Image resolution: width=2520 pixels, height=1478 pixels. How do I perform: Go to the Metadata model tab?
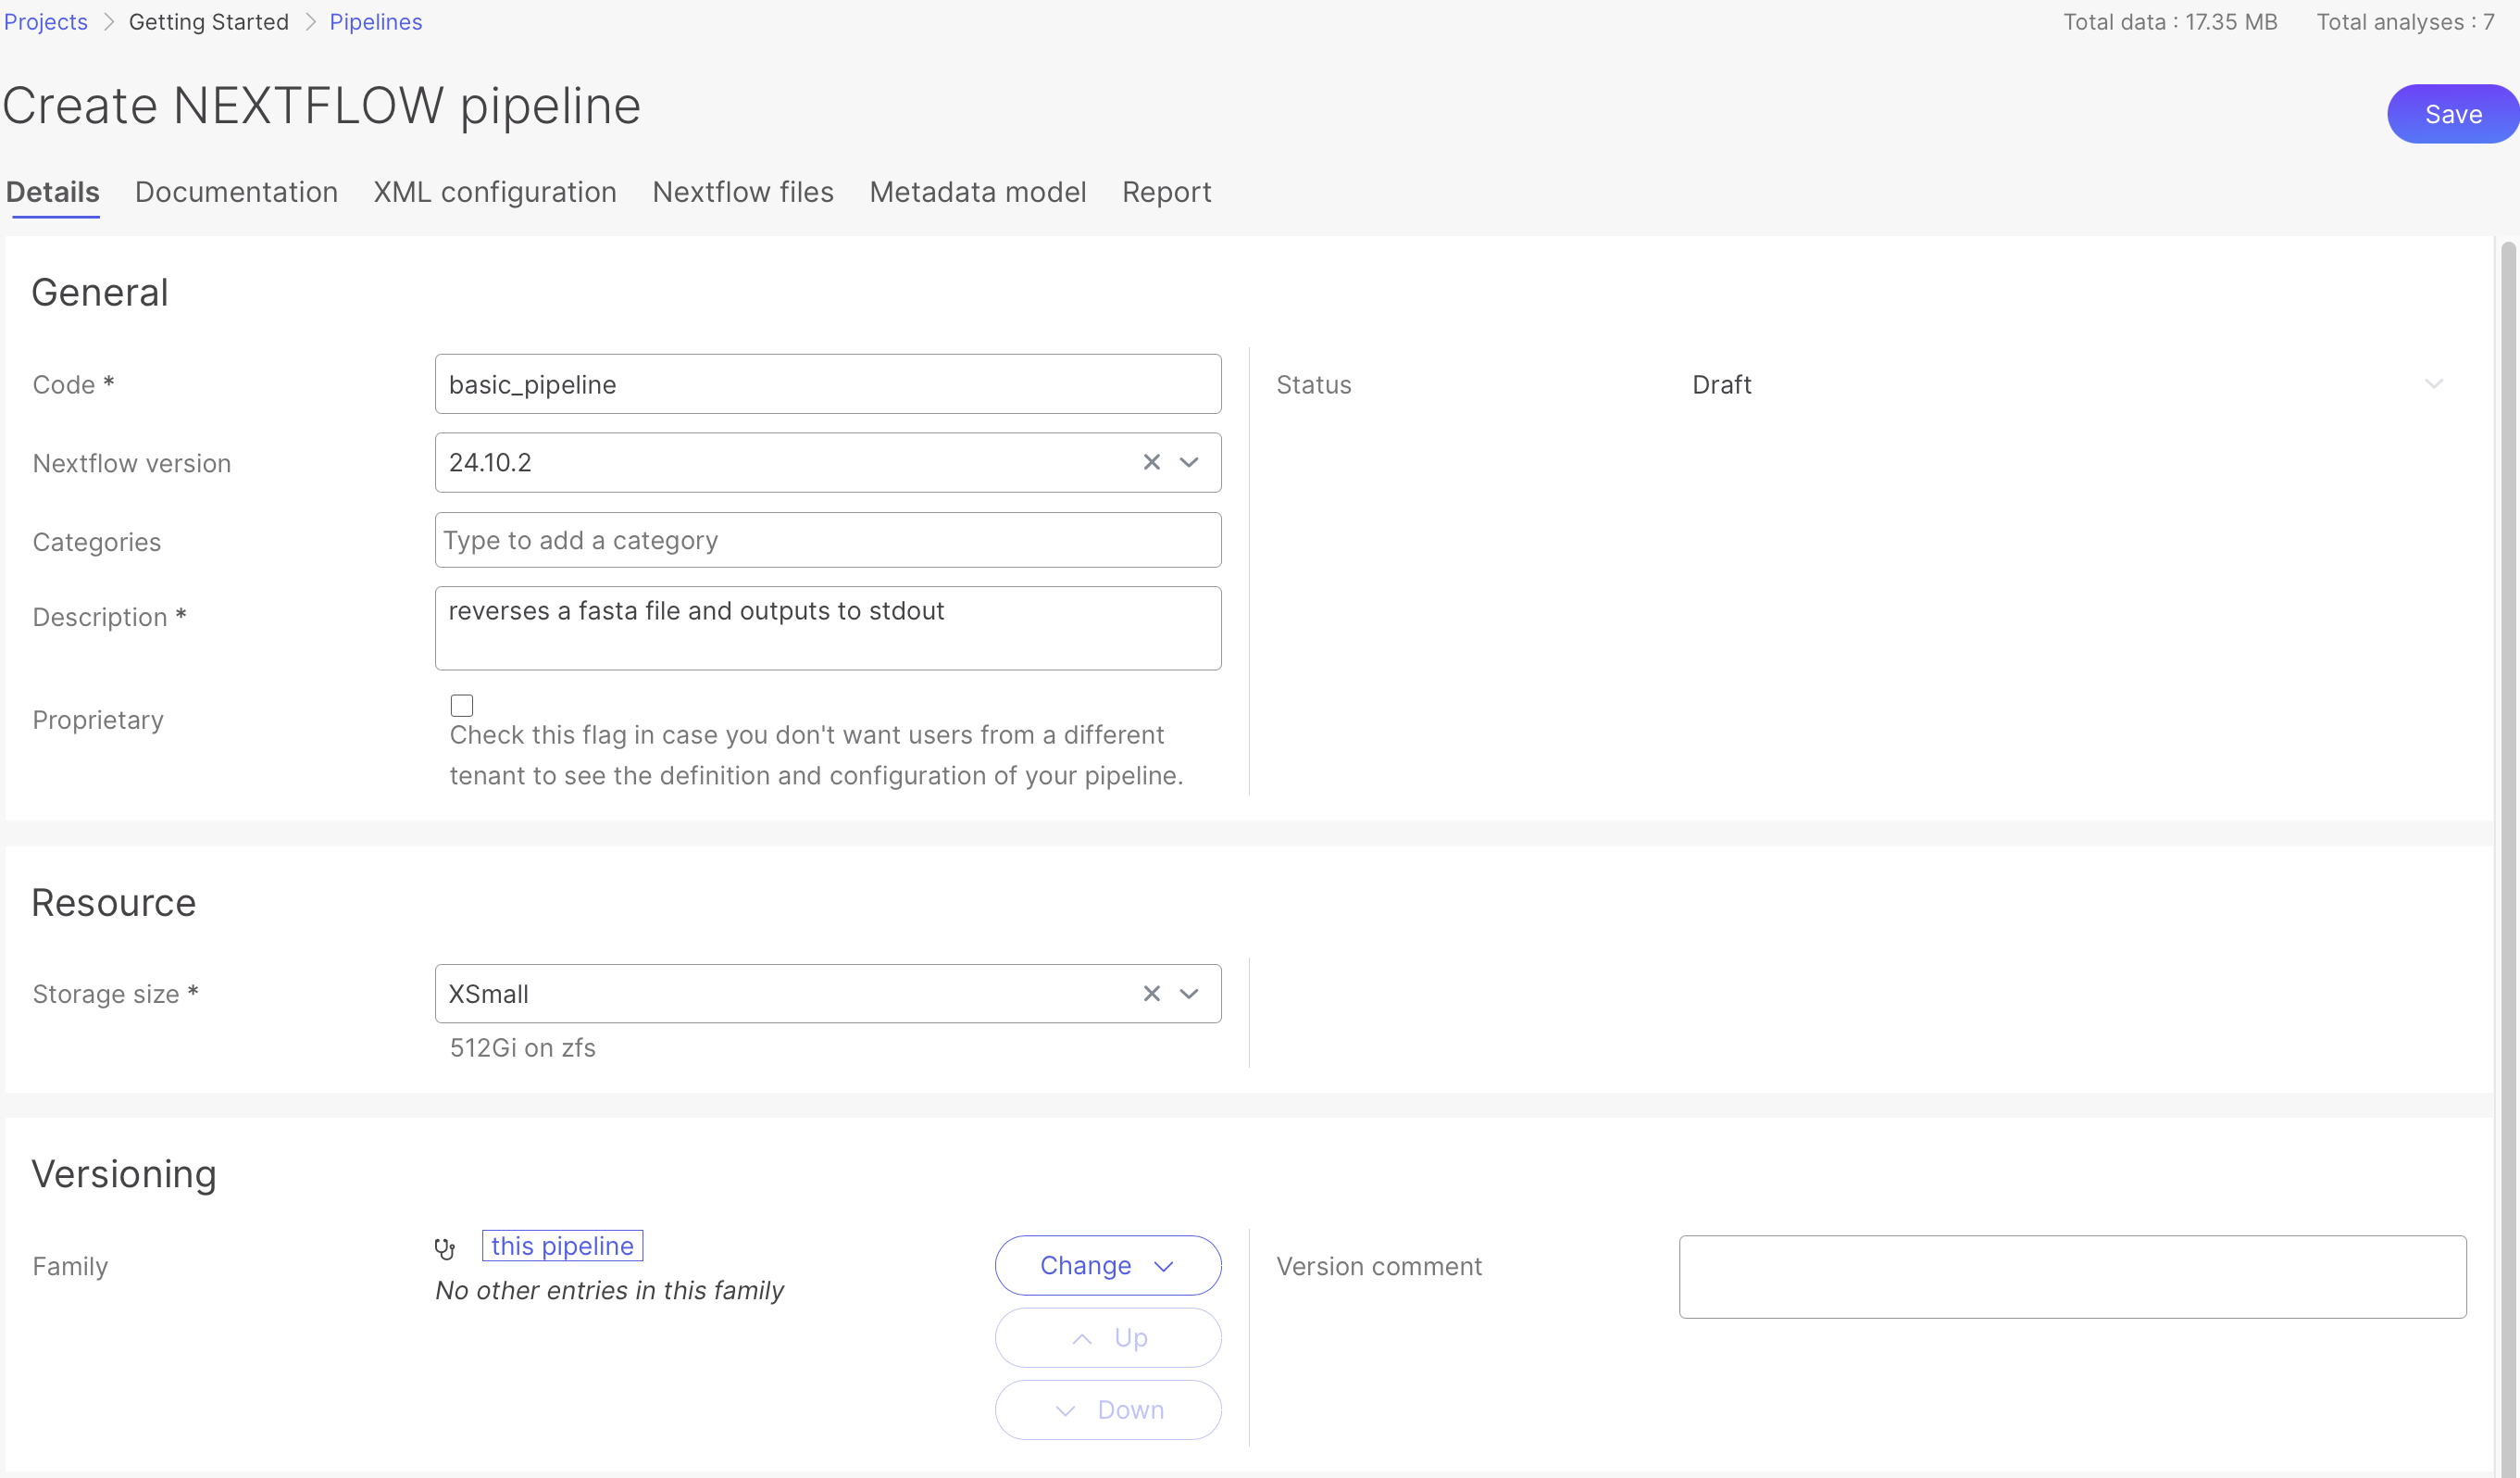[977, 192]
